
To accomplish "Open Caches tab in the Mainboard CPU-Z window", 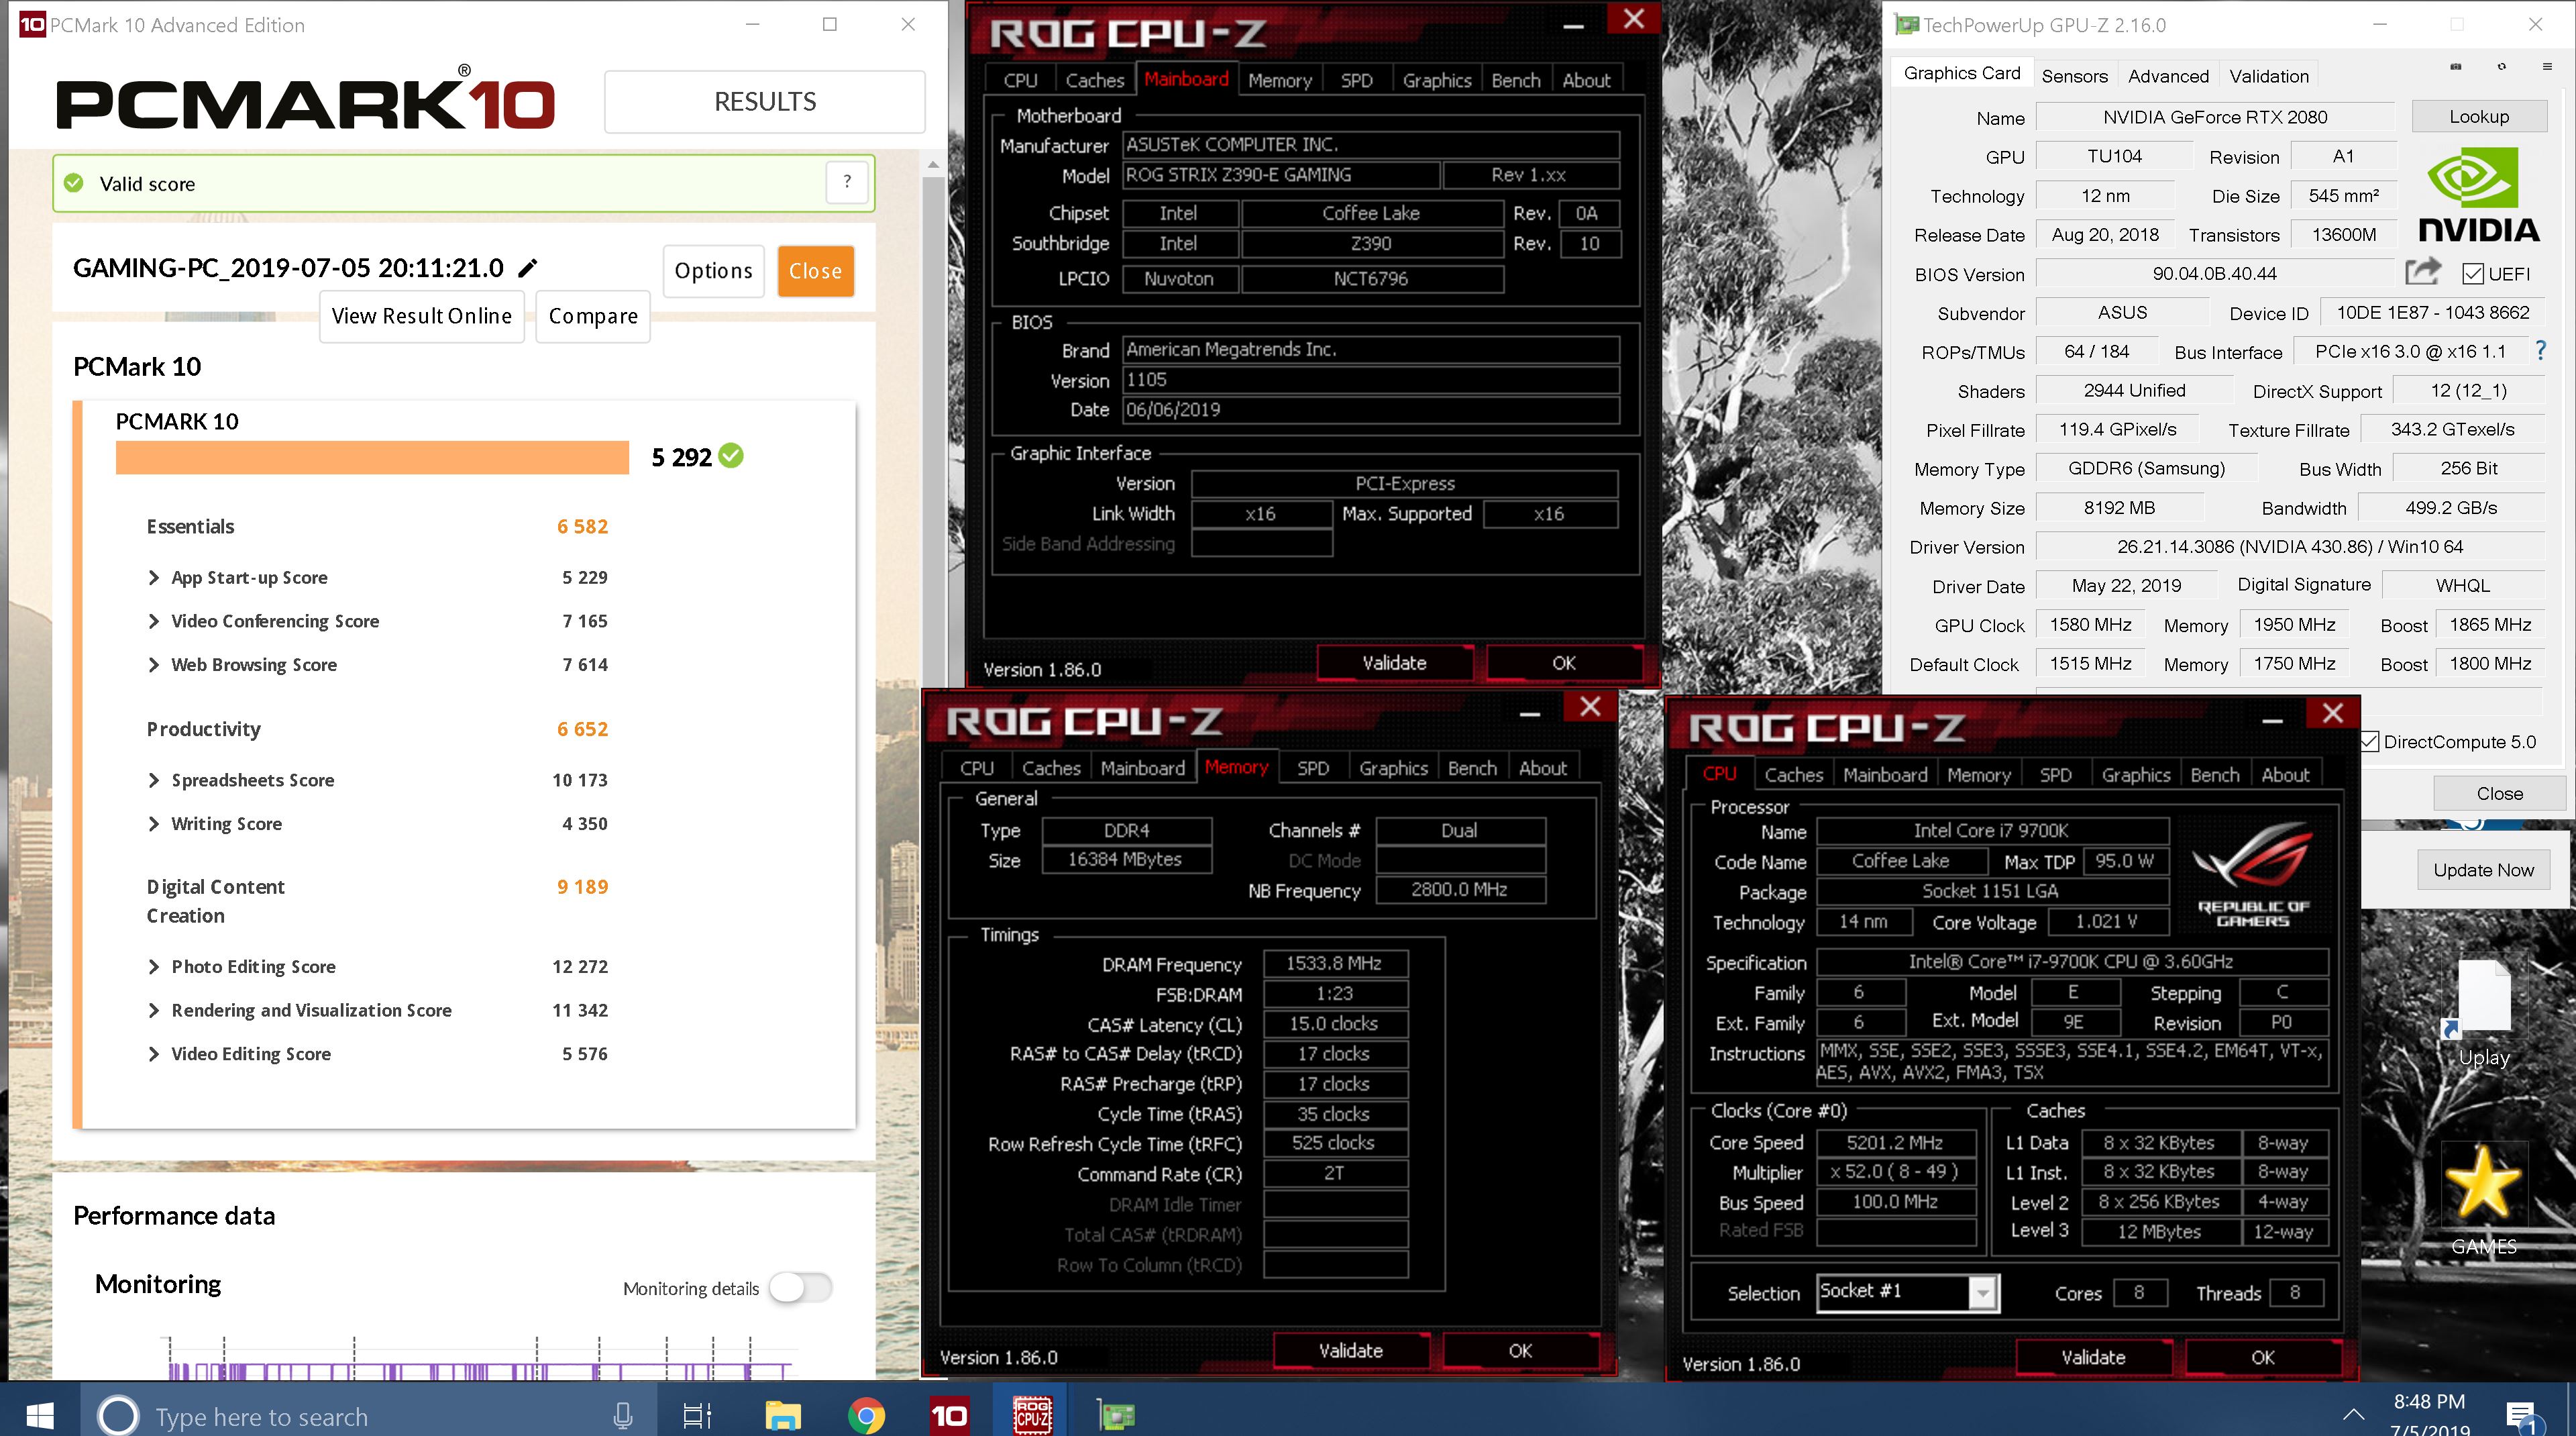I will 1094,80.
